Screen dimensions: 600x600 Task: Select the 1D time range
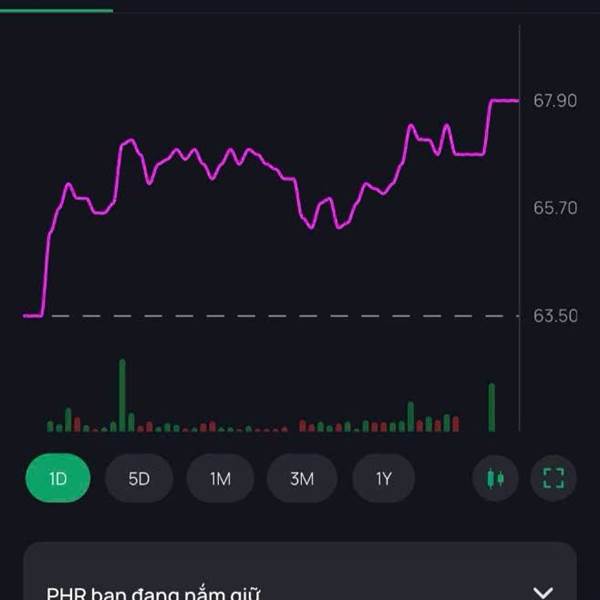pos(58,478)
